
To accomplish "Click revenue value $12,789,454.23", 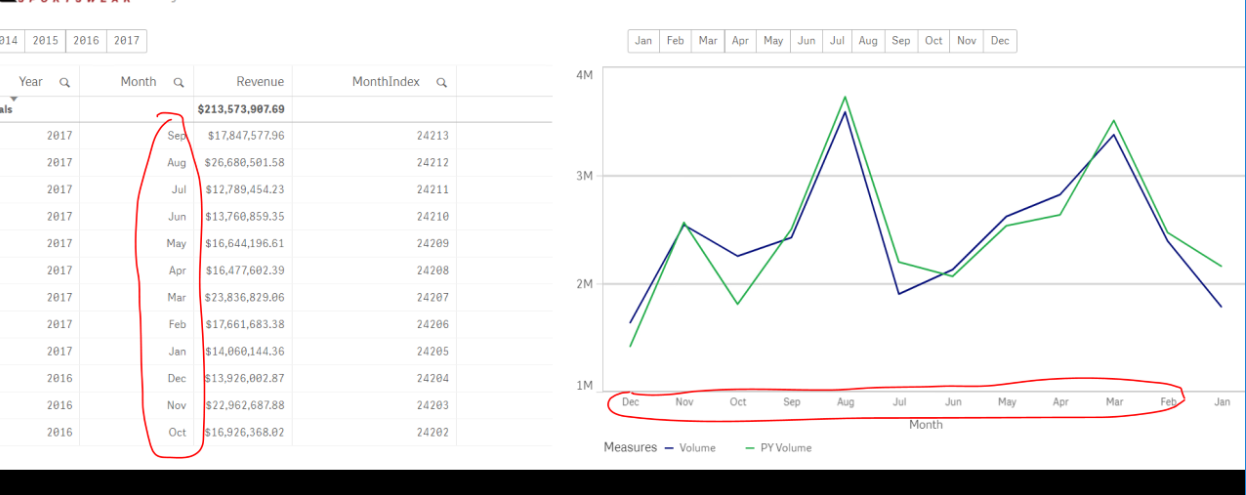I will 245,190.
